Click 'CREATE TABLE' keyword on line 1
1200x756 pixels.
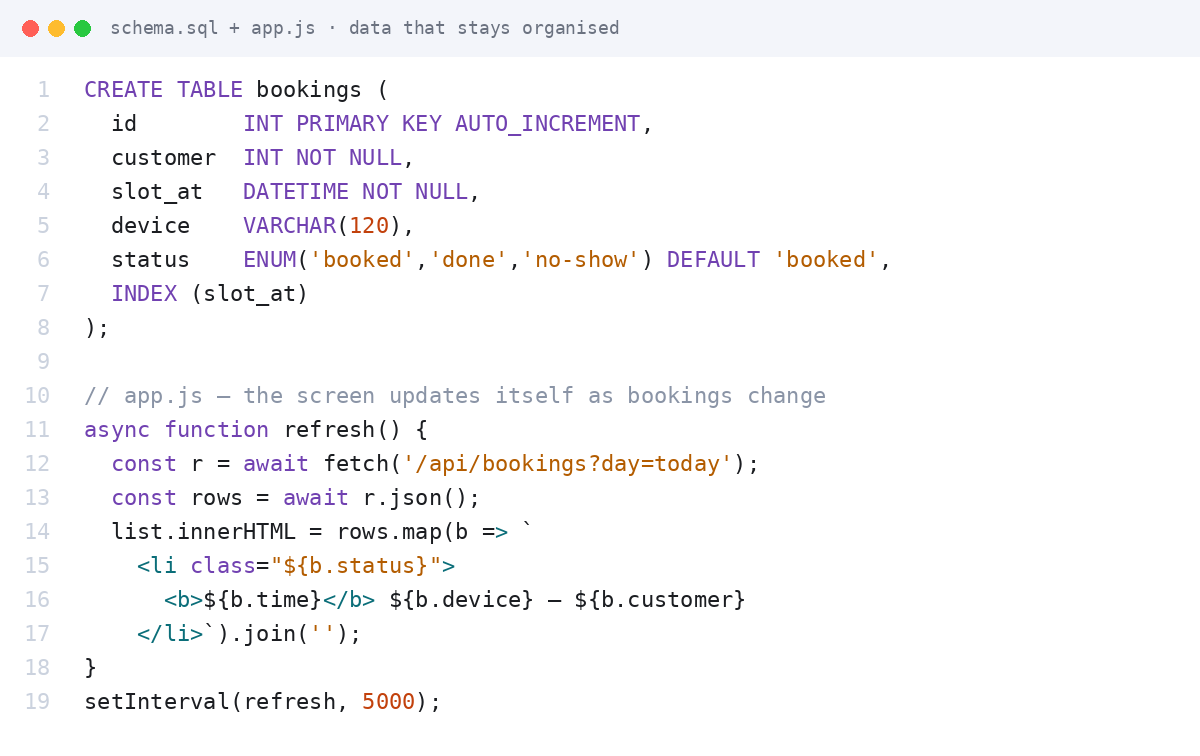point(163,90)
